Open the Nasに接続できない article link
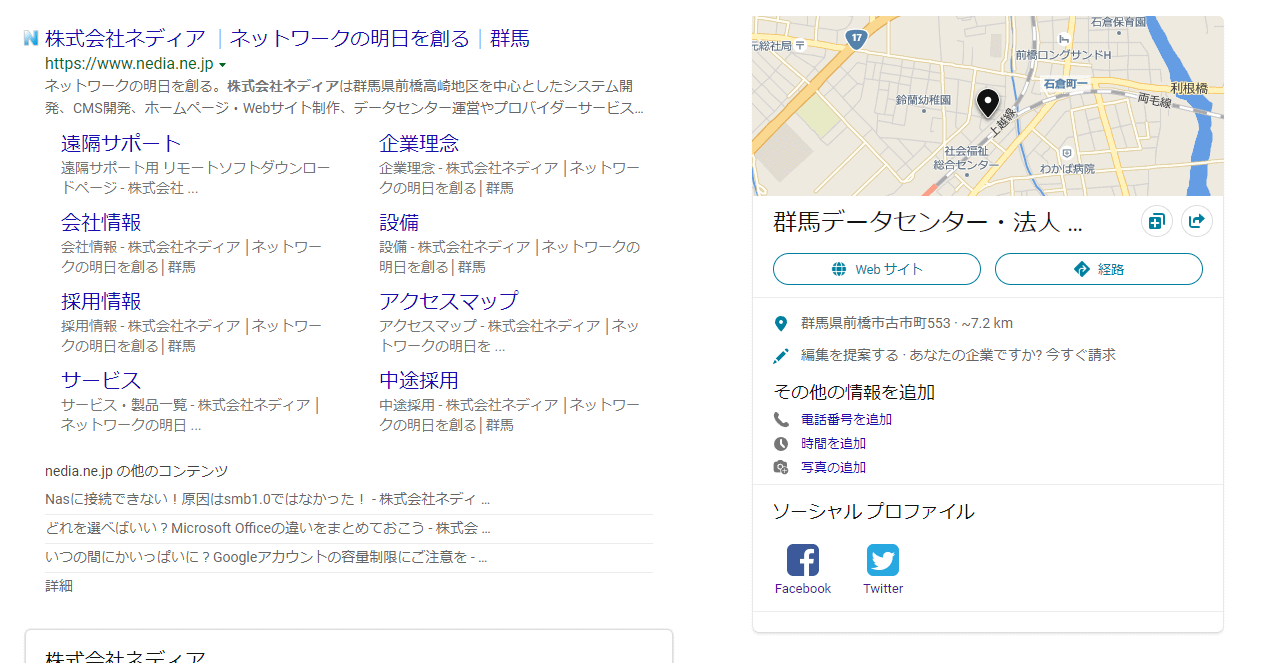1276x663 pixels. (267, 499)
